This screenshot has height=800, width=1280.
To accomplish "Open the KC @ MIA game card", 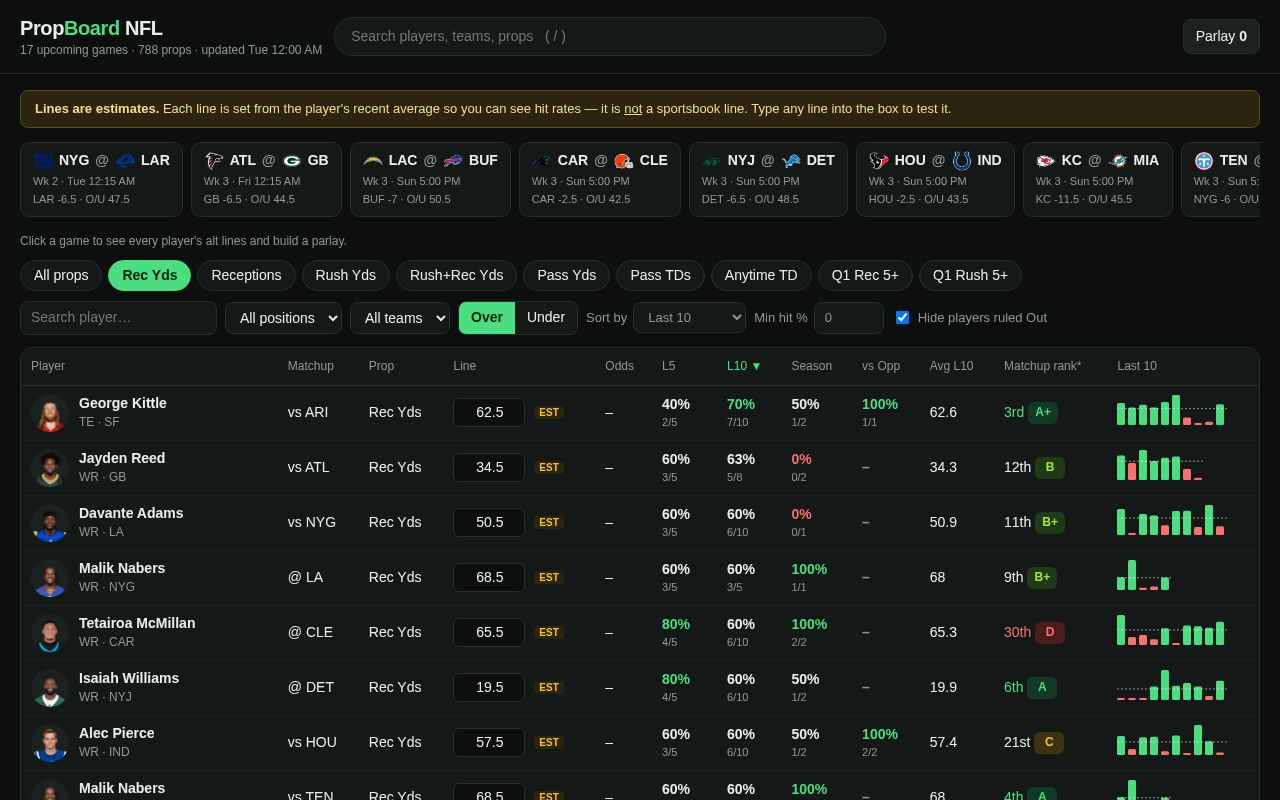I will [x=1097, y=179].
